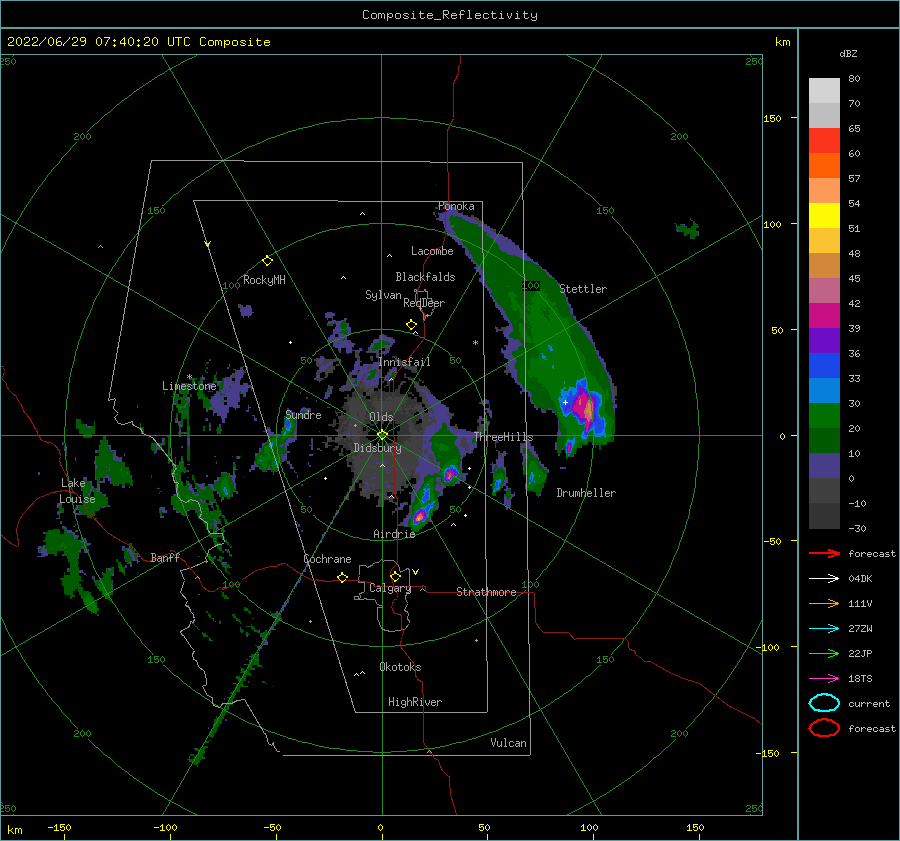Click the Drumheller town label
900x841 pixels.
[x=586, y=493]
